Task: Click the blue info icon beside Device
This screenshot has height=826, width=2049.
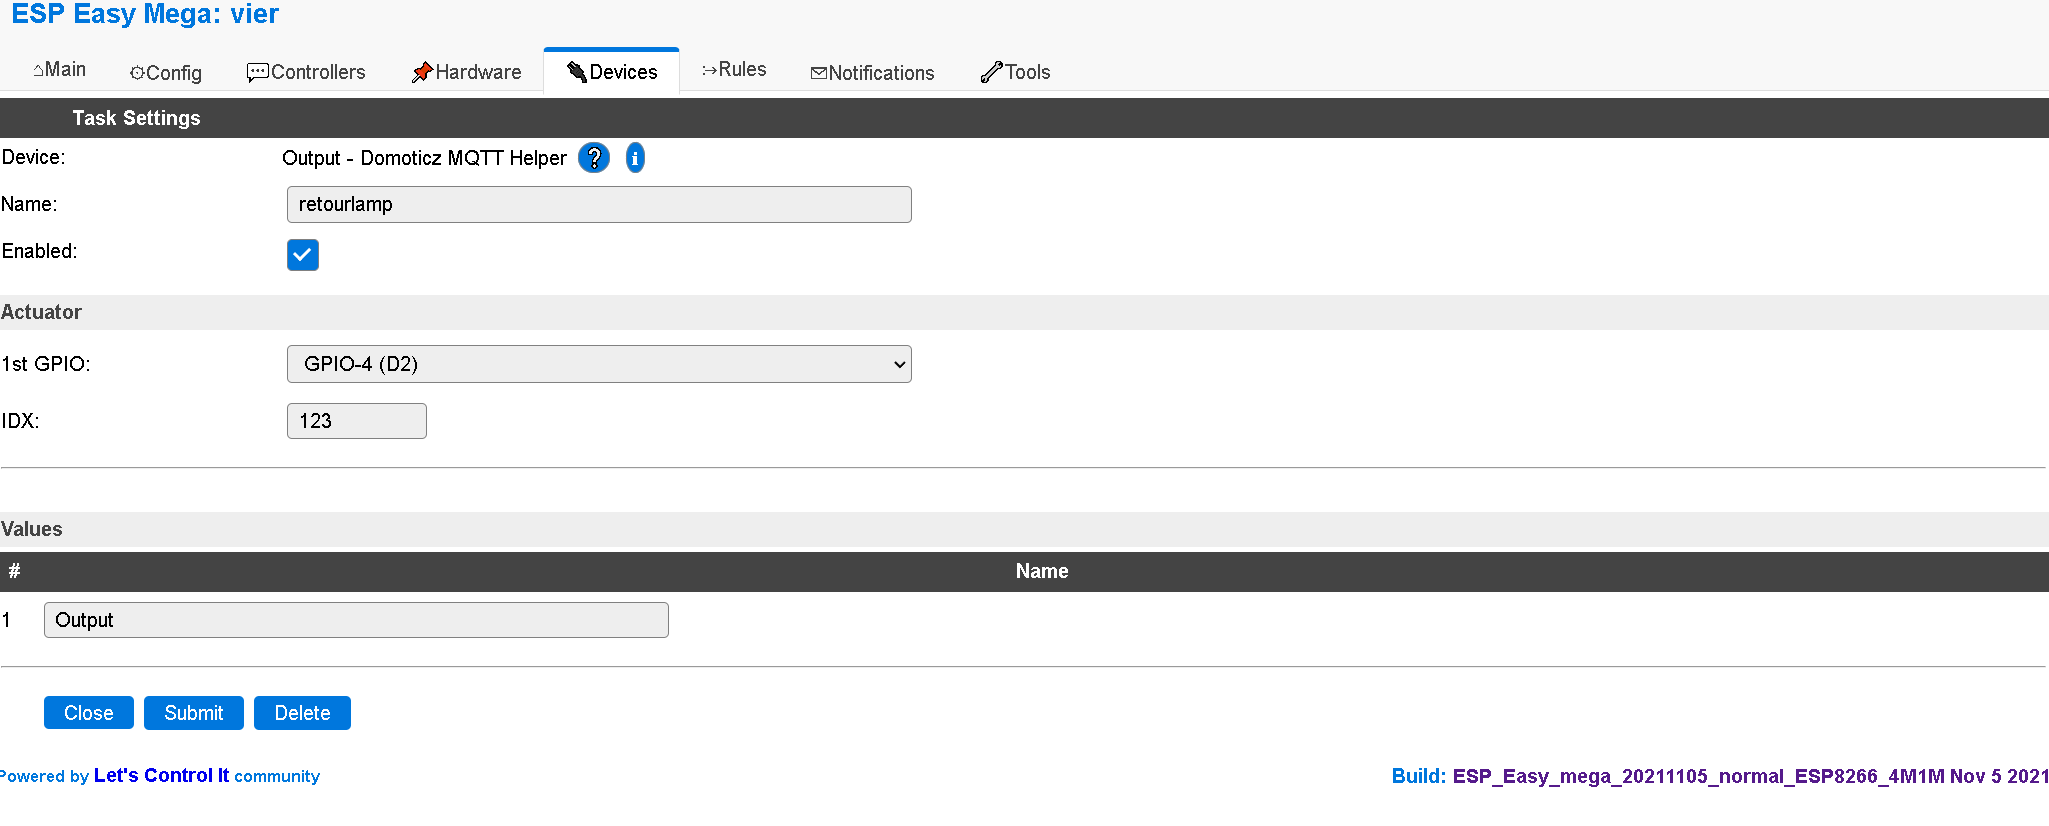Action: click(x=635, y=158)
